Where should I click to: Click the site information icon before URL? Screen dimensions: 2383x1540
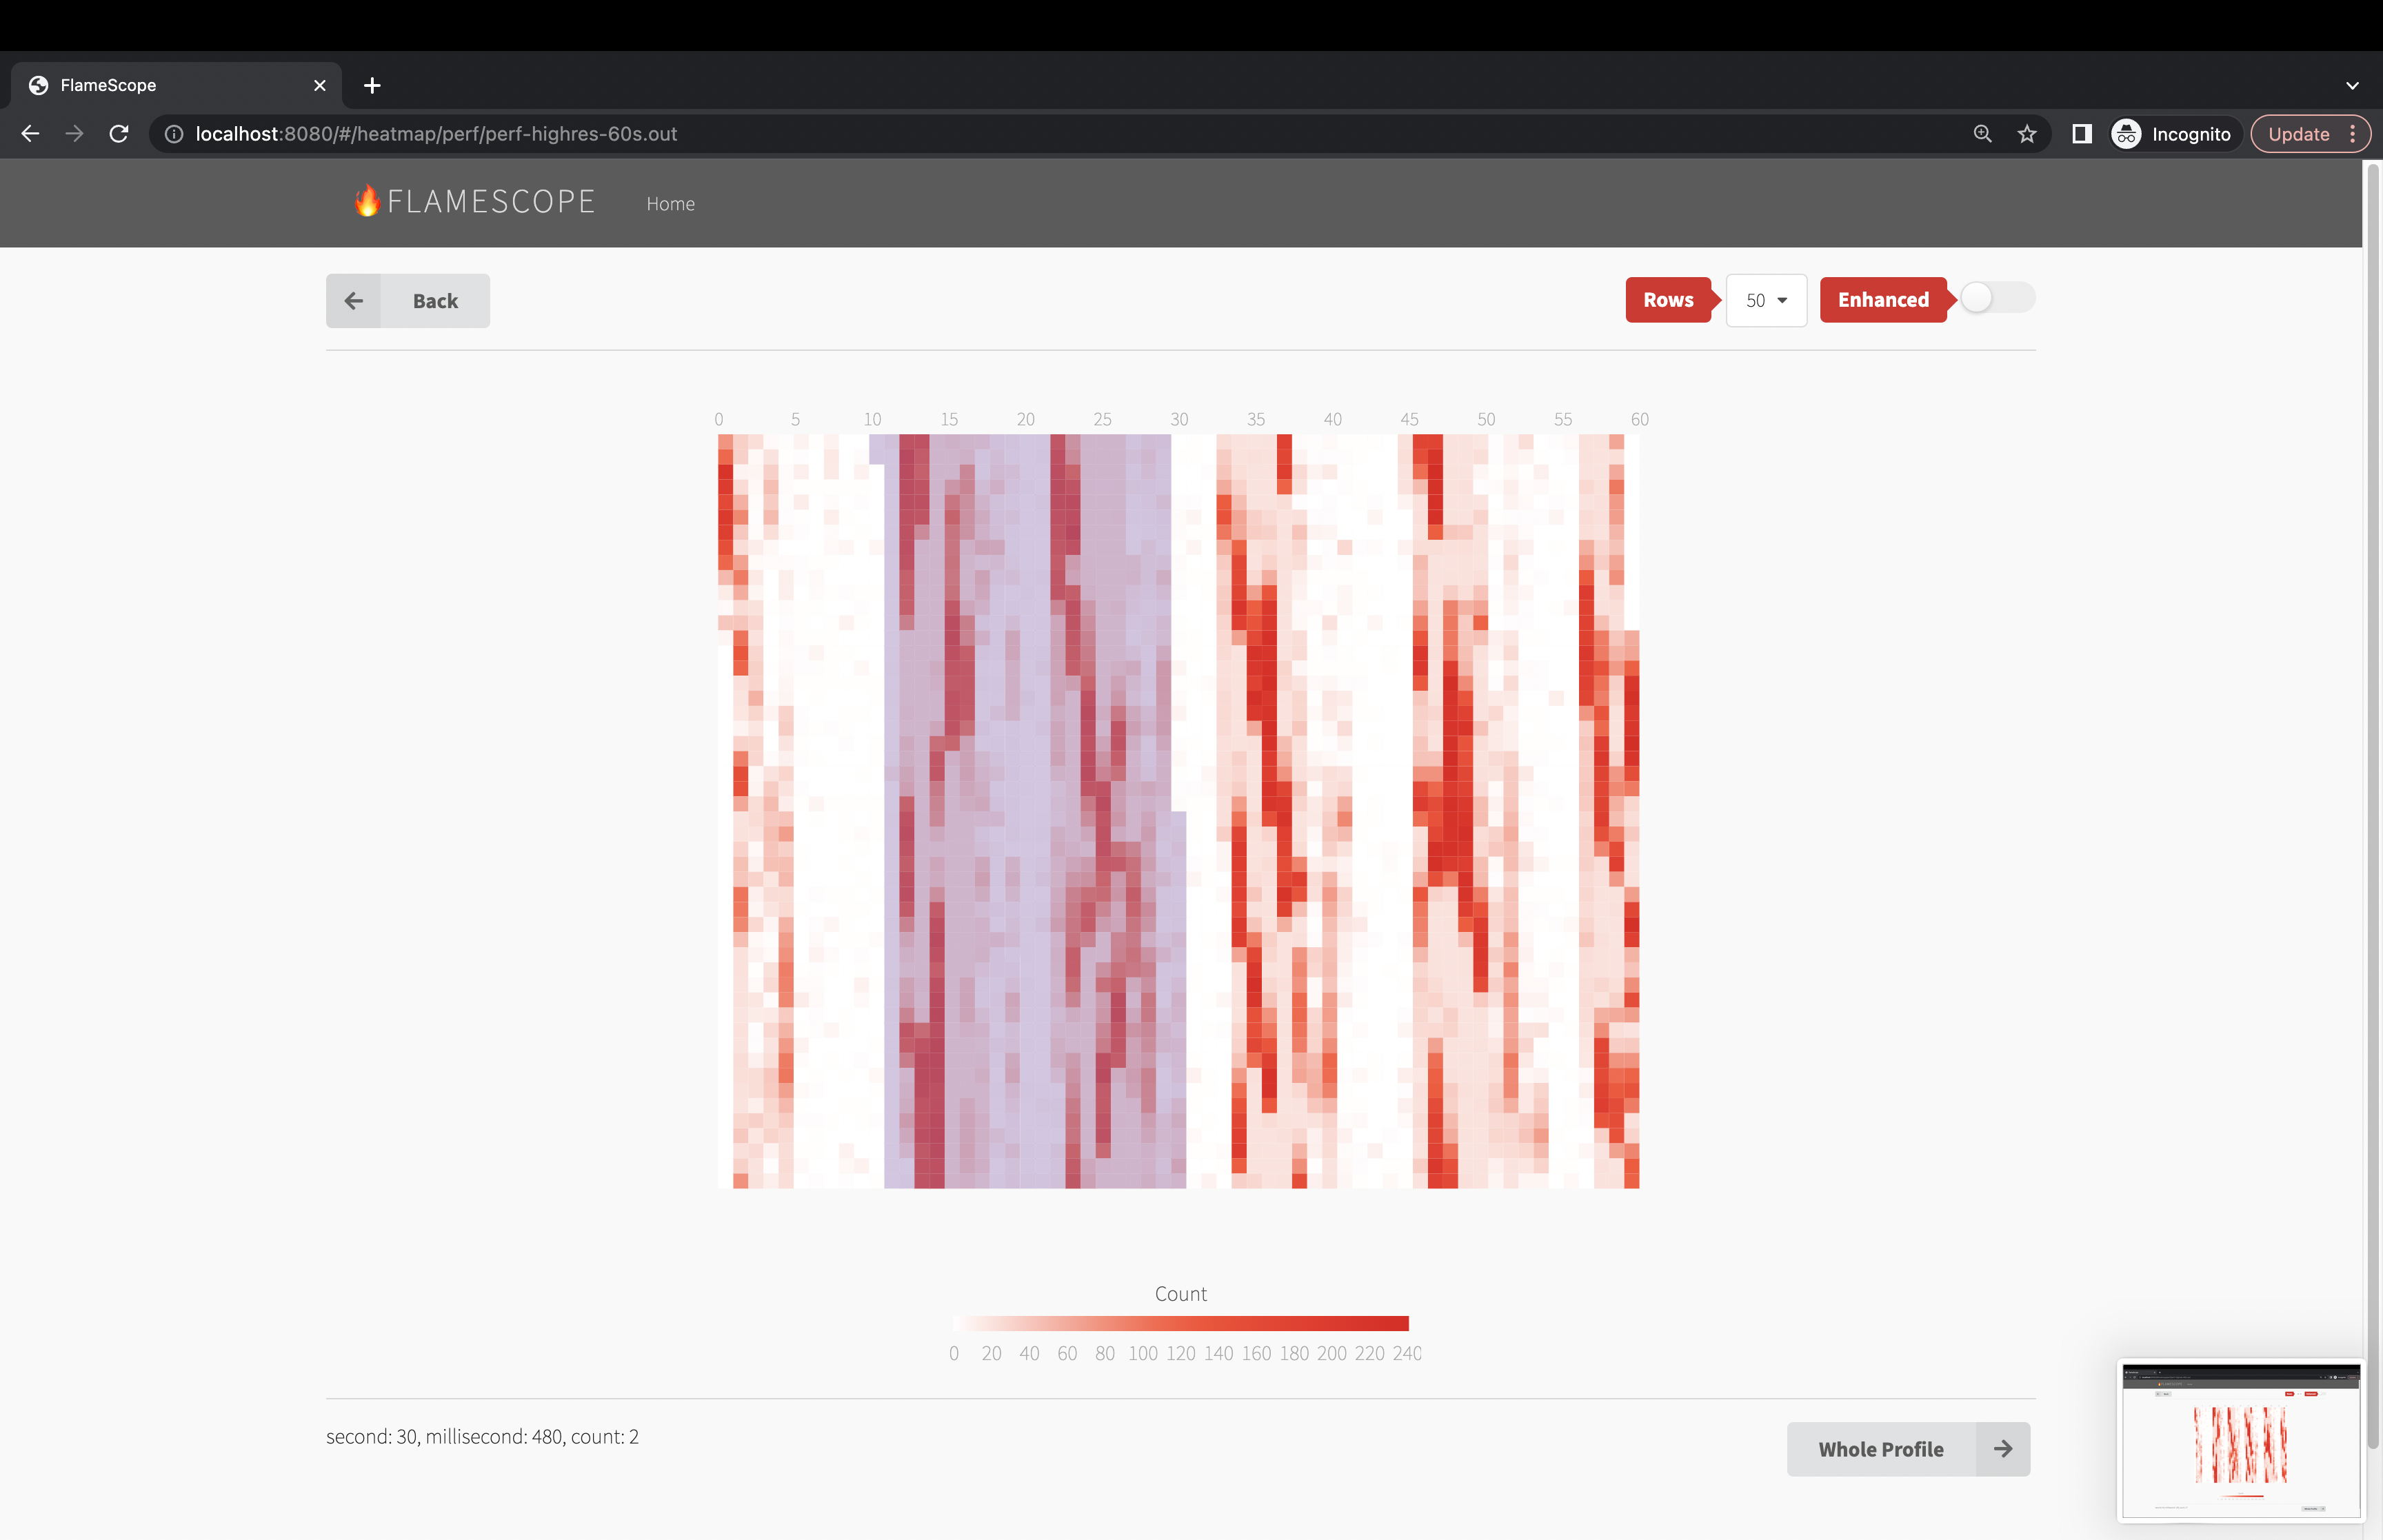[x=174, y=134]
